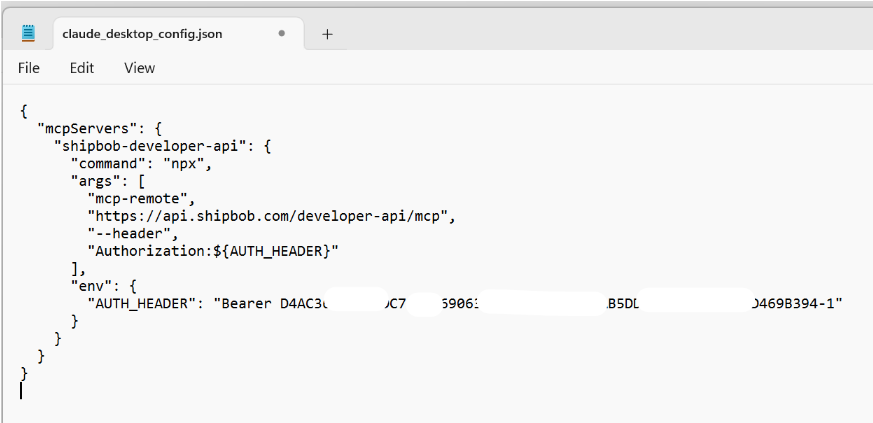Click the "AUTH_HEADER" key text

[x=143, y=303]
